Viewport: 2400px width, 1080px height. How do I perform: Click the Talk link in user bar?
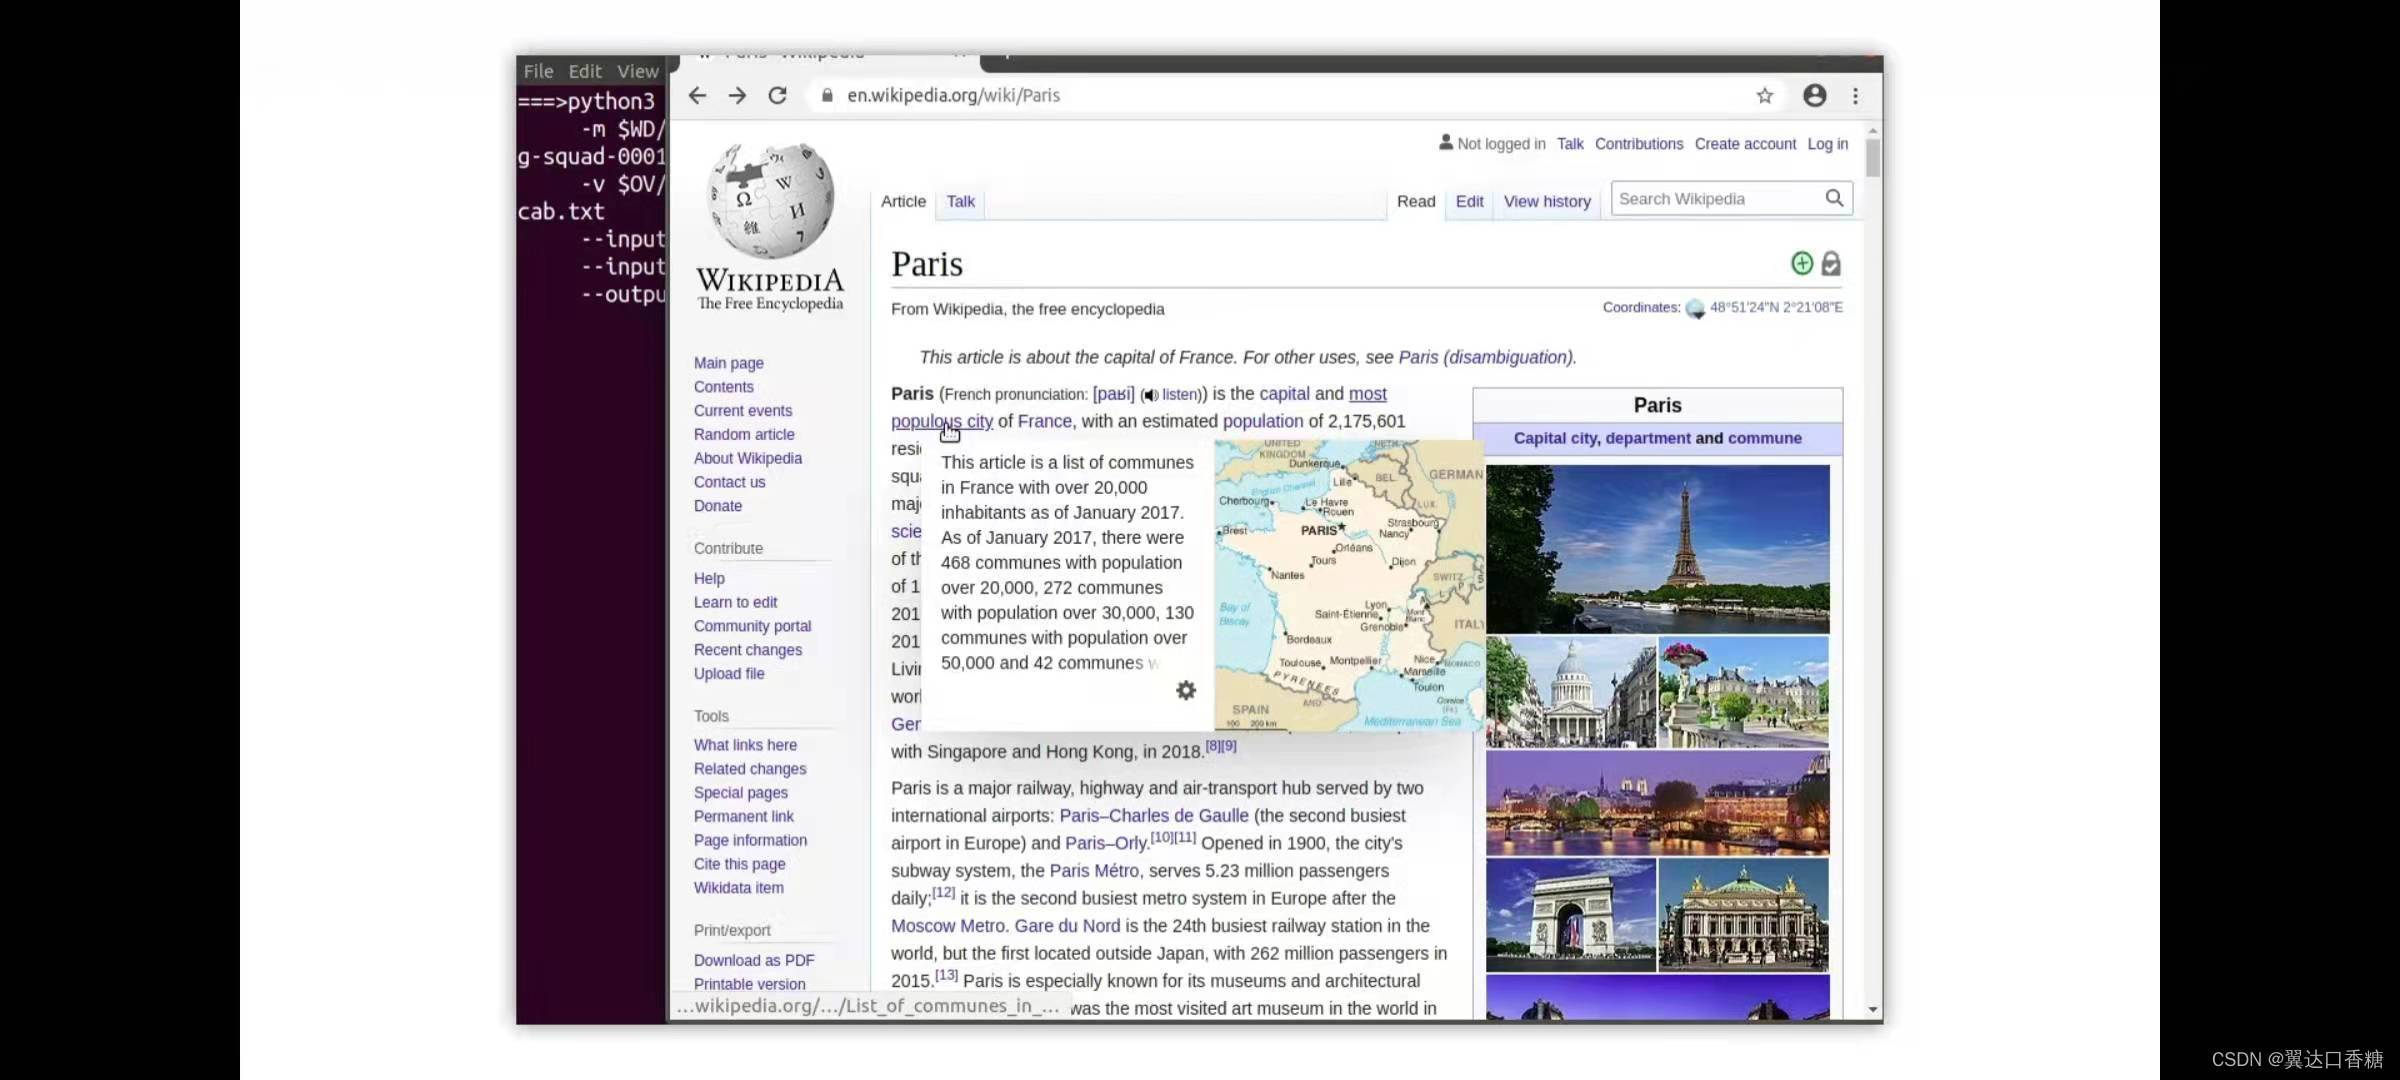(x=1570, y=144)
